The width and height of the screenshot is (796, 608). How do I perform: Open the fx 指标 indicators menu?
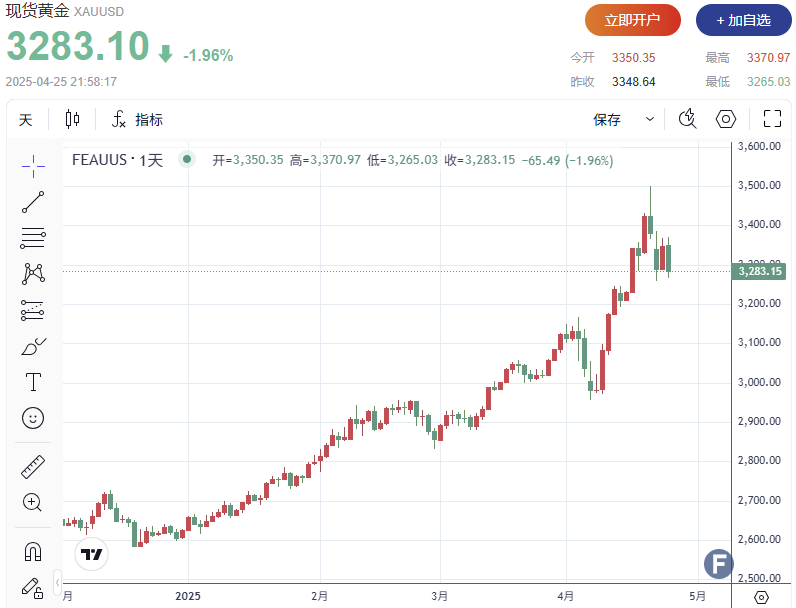point(137,120)
